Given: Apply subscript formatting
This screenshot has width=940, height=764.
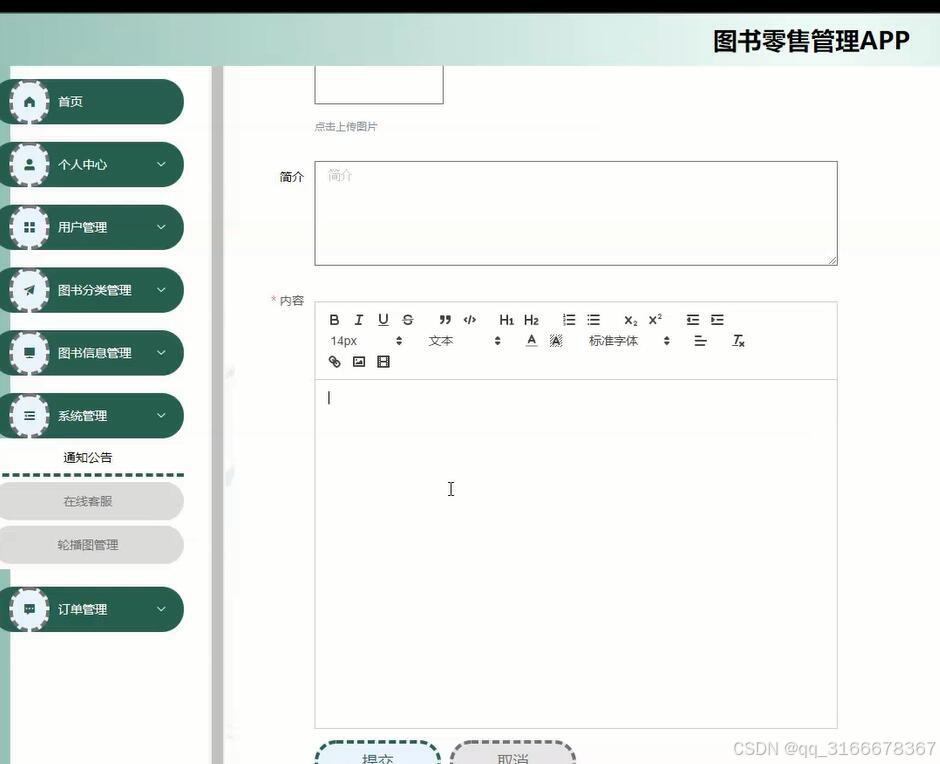Looking at the screenshot, I should point(631,320).
